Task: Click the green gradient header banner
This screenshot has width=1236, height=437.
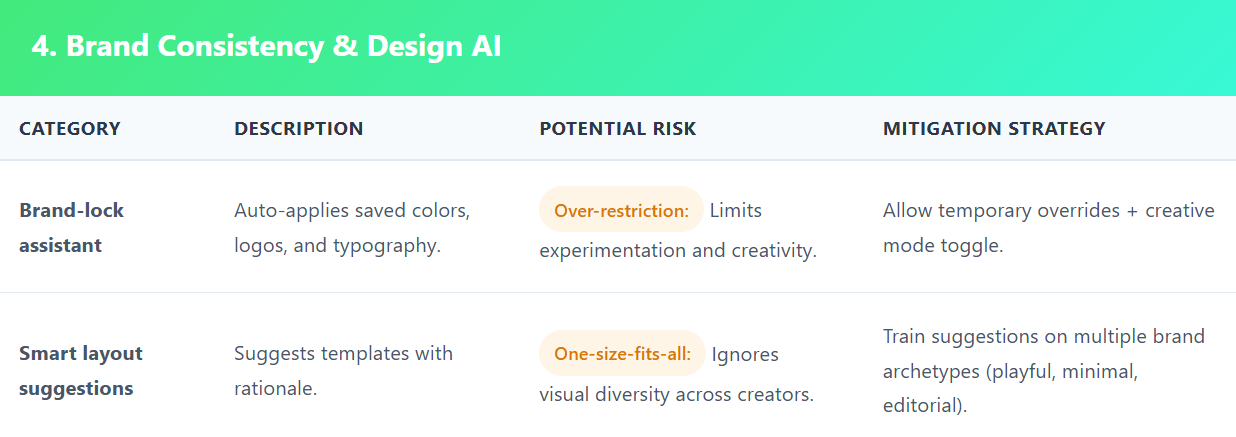Action: pyautogui.click(x=850, y=47)
